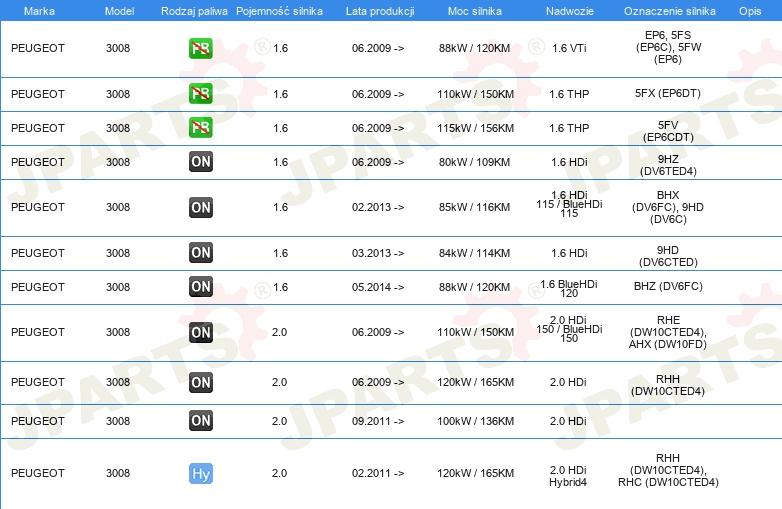
Task: Select the 84kW / 114KM power cell
Action: [474, 253]
